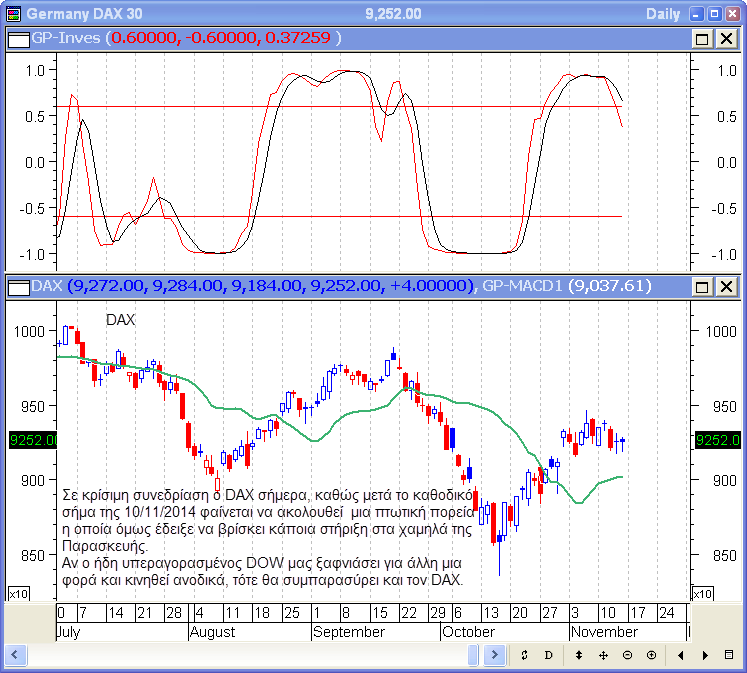Screen dimensions: 747x673
Task: Click the vertical rescale arrows icon
Action: [578, 655]
